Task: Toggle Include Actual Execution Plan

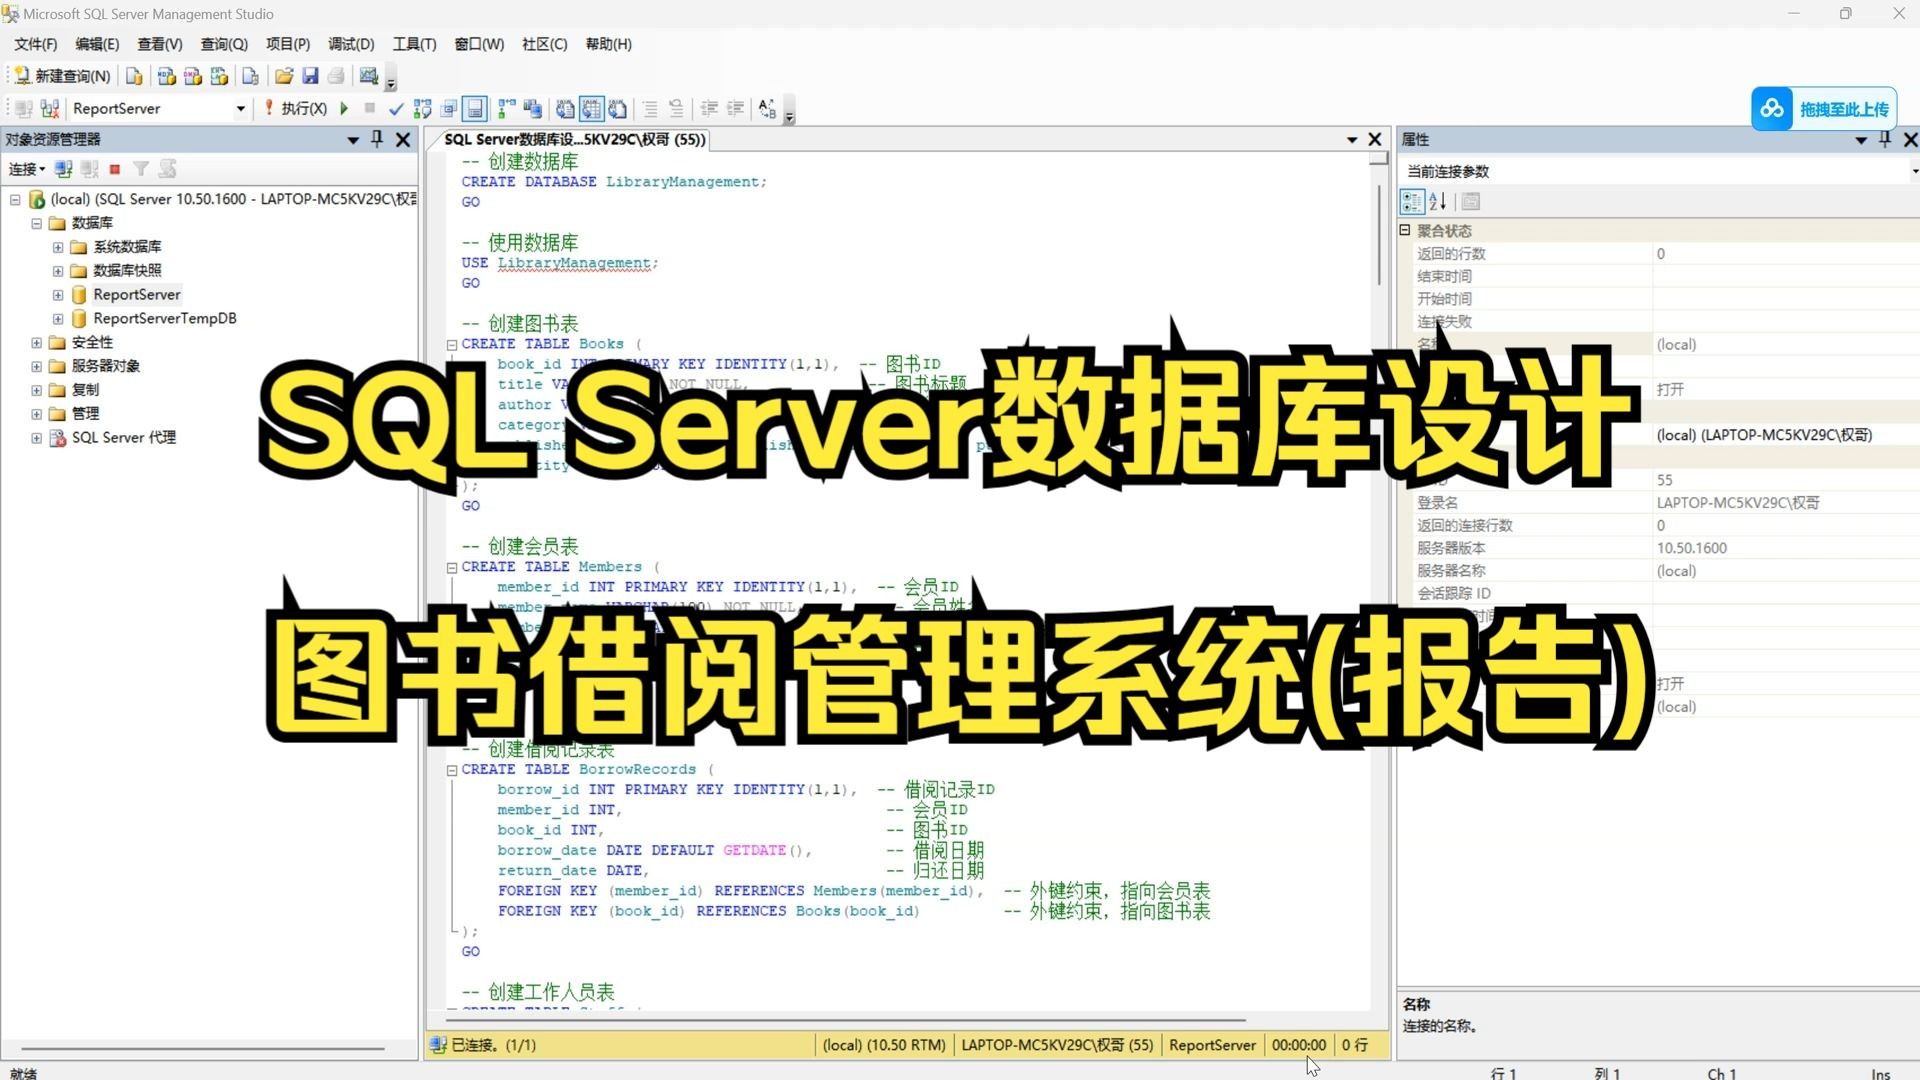Action: tap(507, 108)
